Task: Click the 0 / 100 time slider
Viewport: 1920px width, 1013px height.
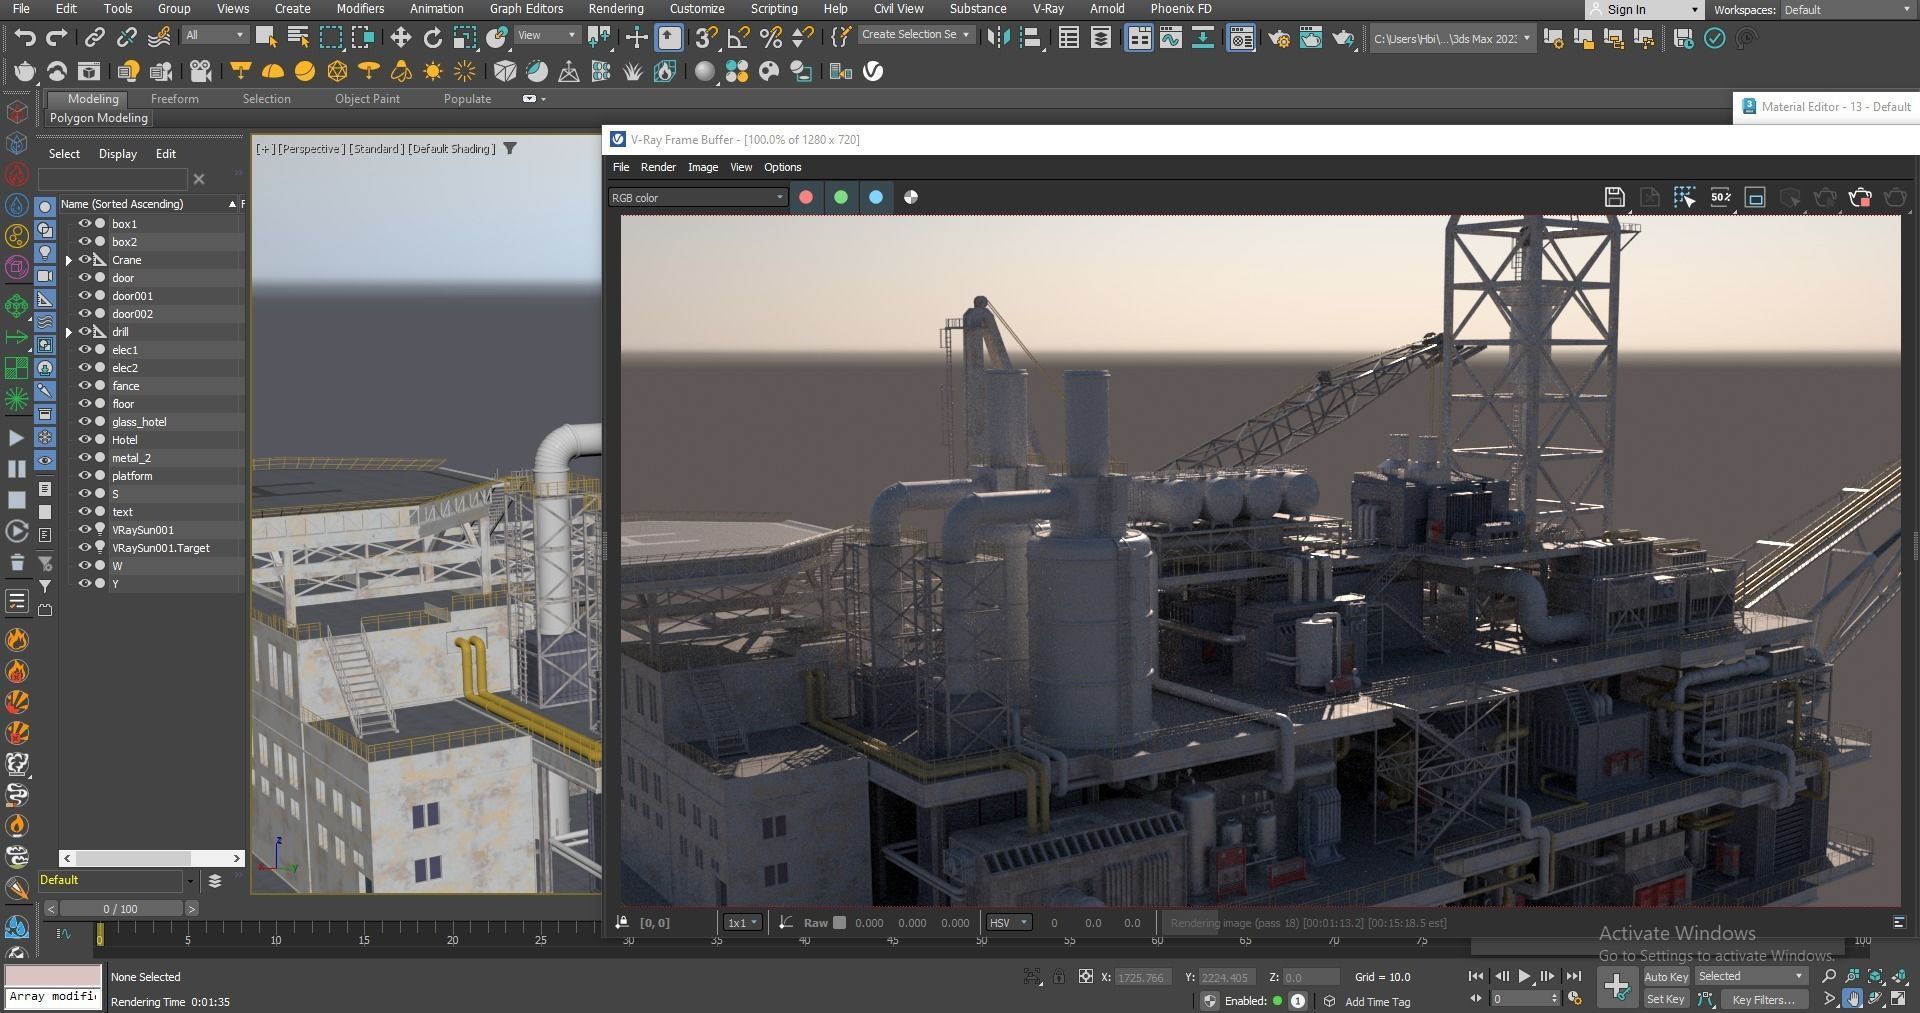Action: 120,909
